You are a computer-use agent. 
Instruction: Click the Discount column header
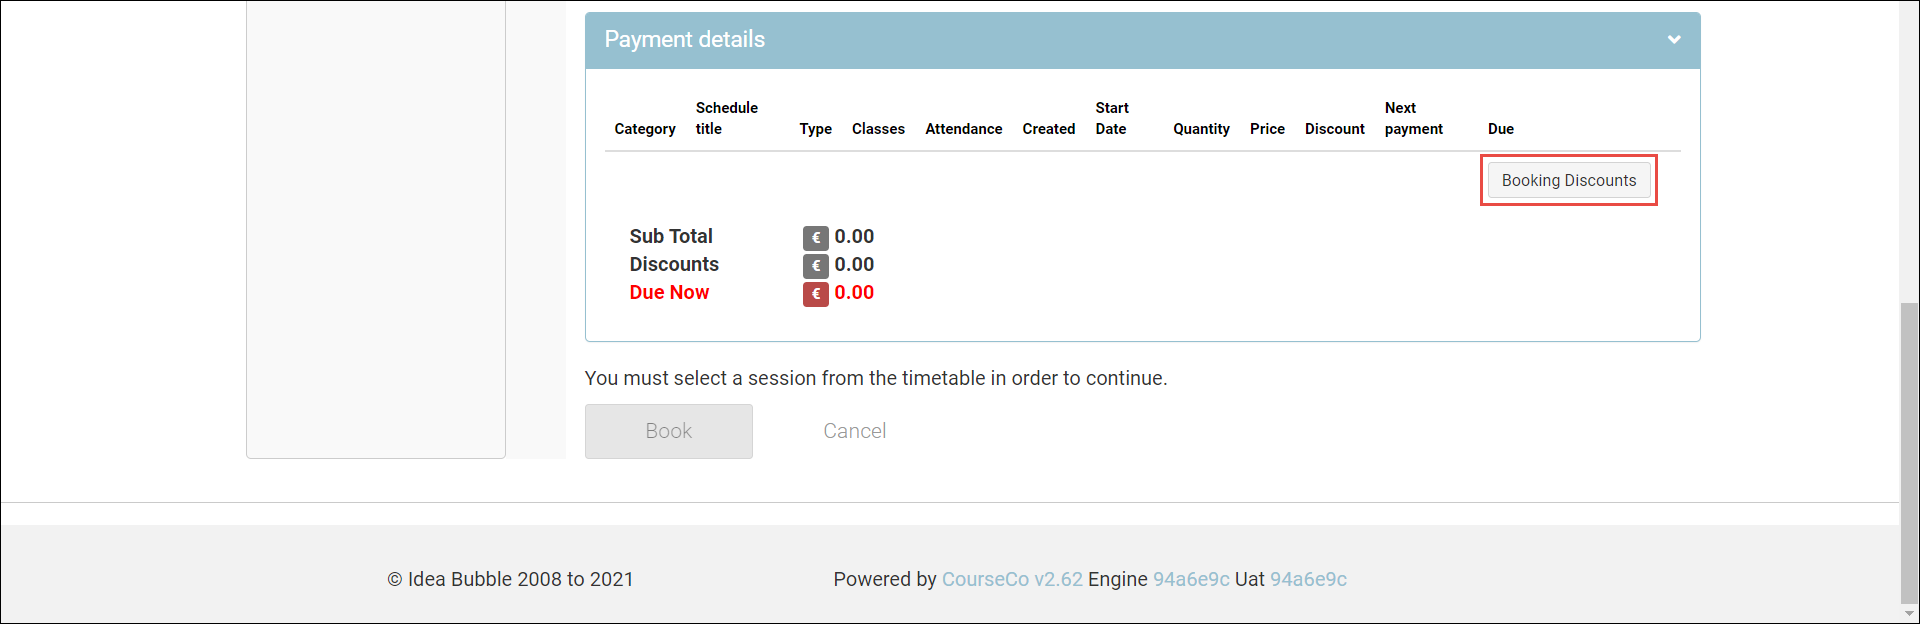[x=1334, y=129]
